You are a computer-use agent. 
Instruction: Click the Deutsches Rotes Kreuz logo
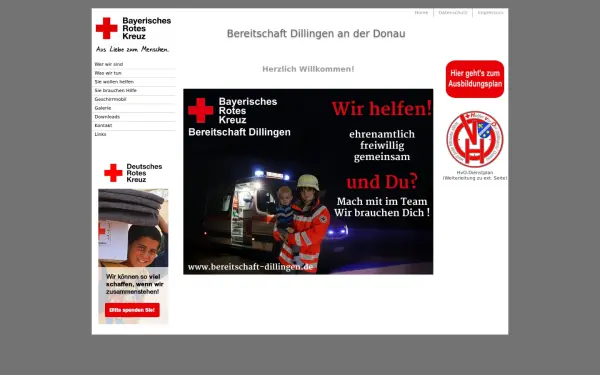(133, 173)
